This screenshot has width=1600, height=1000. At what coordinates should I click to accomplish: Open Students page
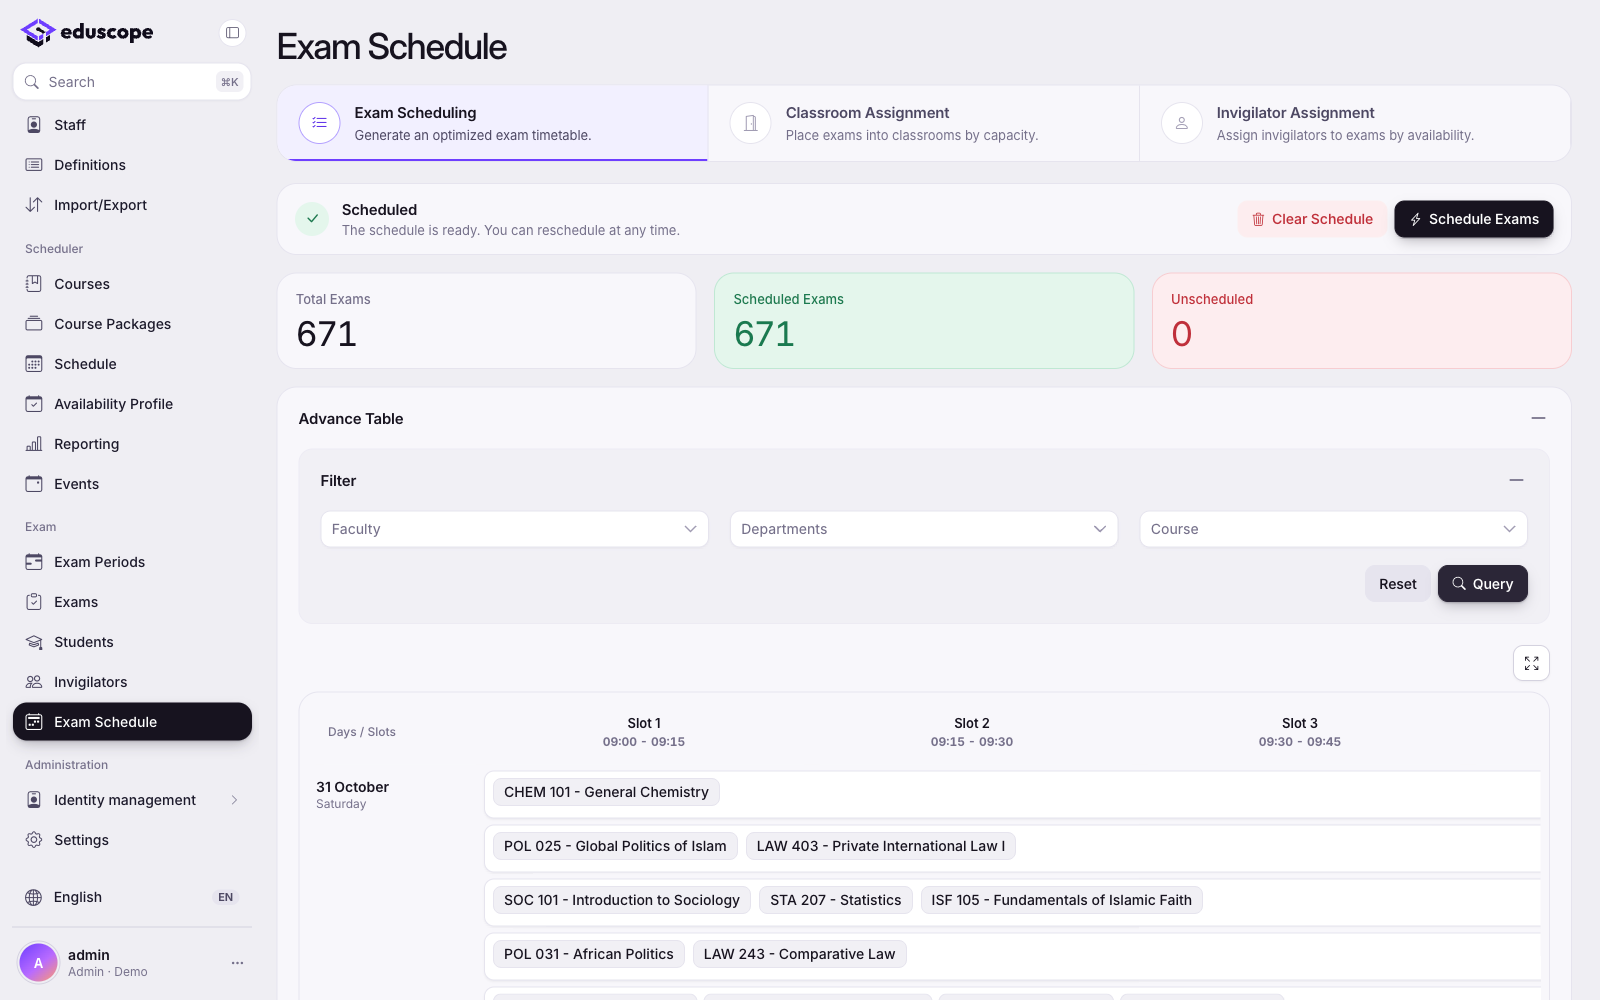click(x=132, y=642)
